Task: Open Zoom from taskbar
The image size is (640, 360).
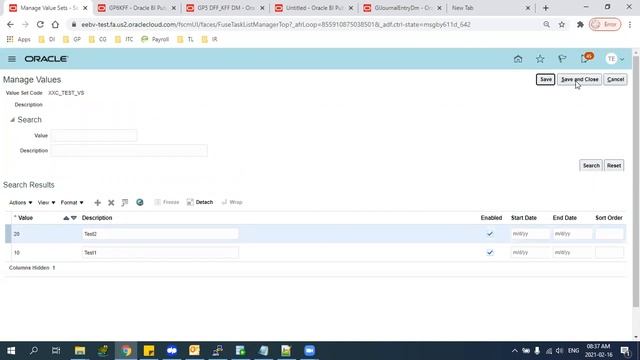Action: point(309,351)
